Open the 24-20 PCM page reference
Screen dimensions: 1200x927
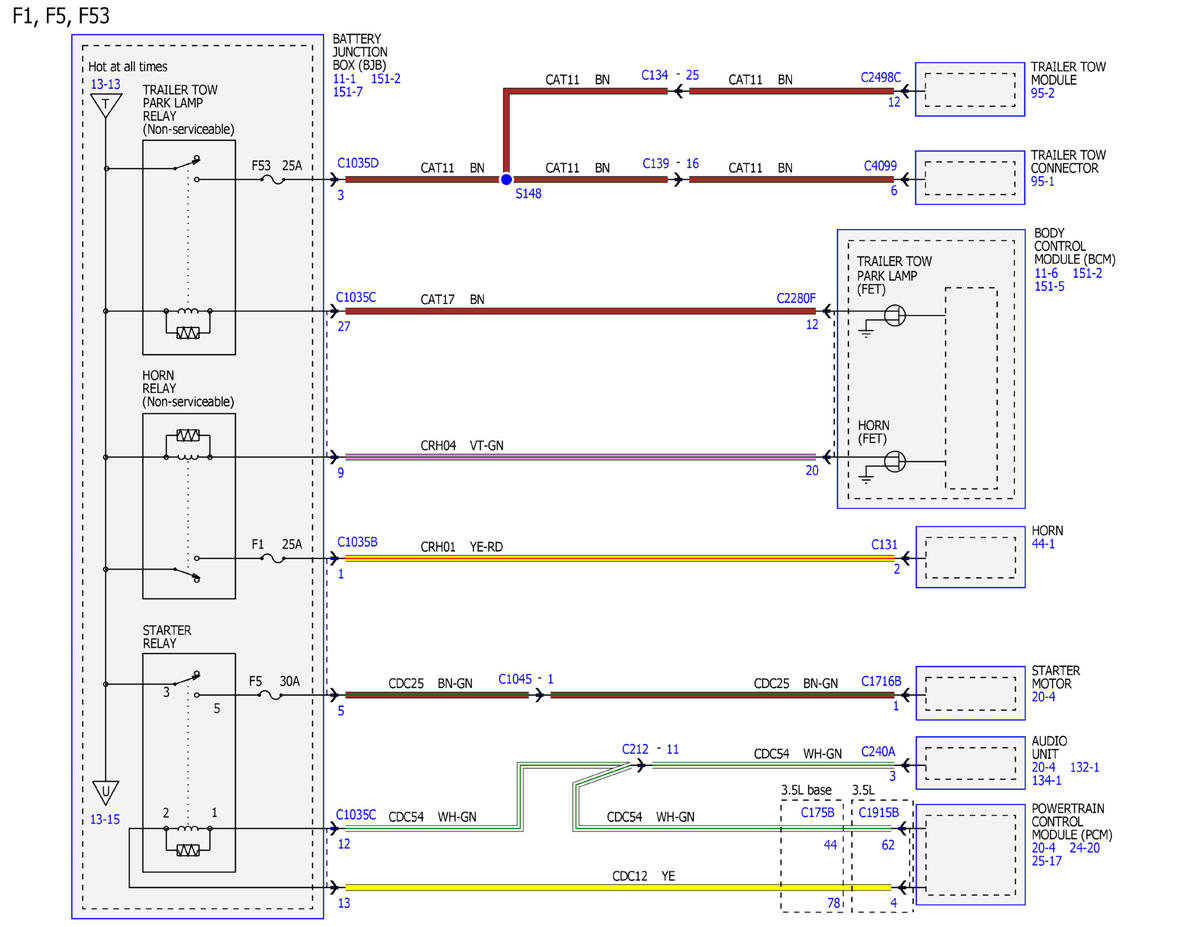[1085, 847]
